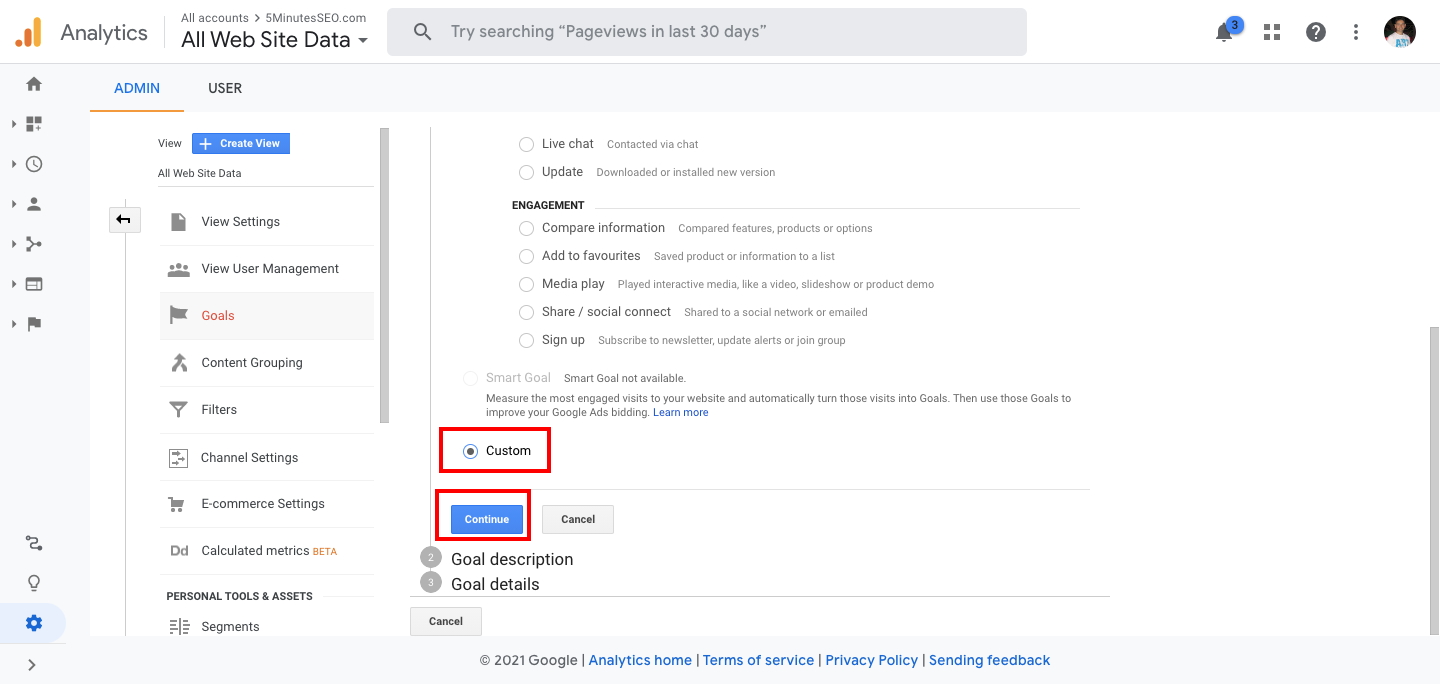The width and height of the screenshot is (1440, 684).
Task: Click the help question mark icon
Action: point(1316,32)
